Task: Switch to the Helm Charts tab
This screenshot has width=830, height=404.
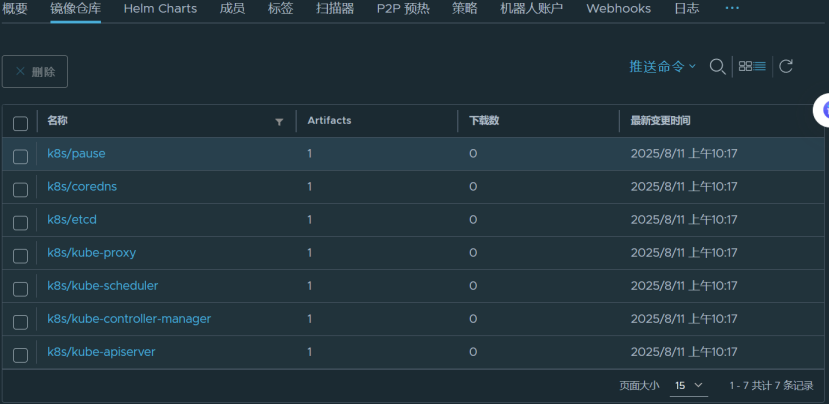Action: point(160,8)
